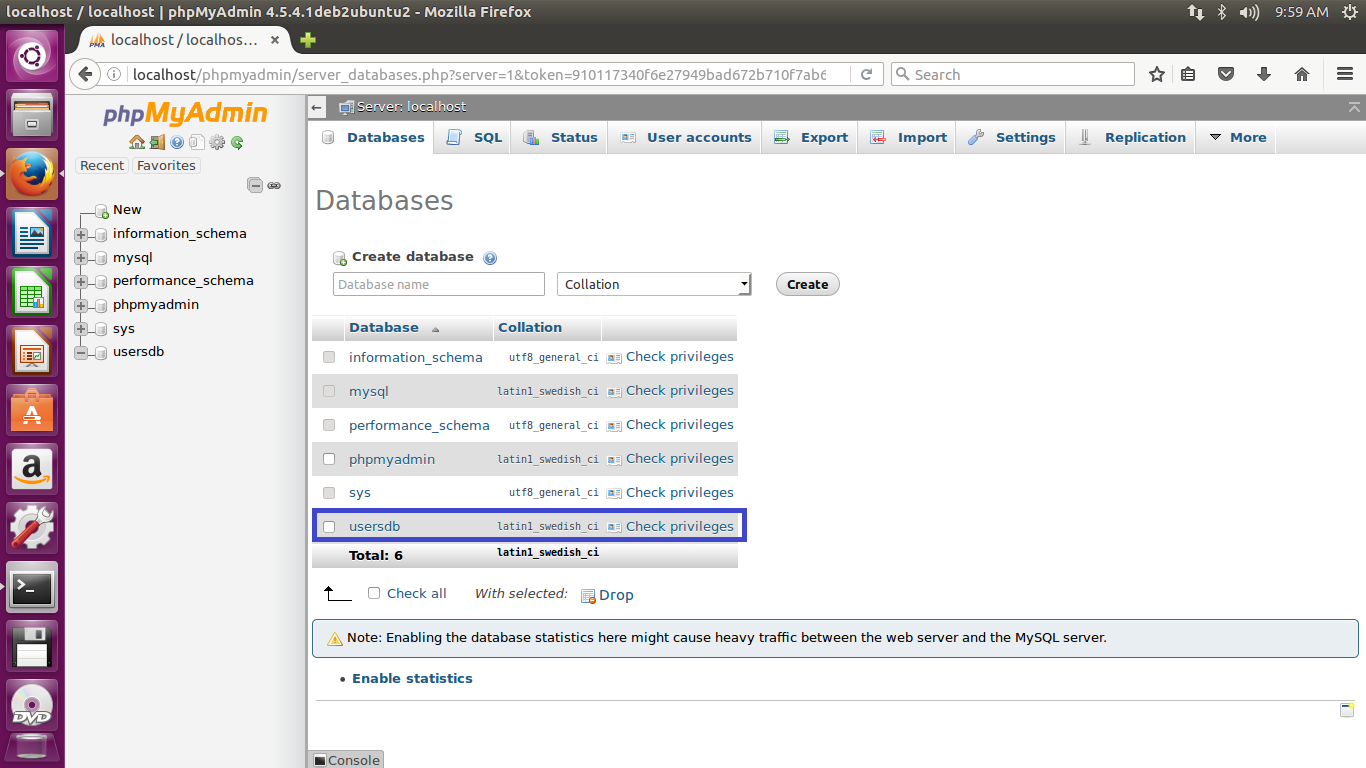Click the Enable statistics link
This screenshot has width=1366, height=768.
pyautogui.click(x=412, y=678)
